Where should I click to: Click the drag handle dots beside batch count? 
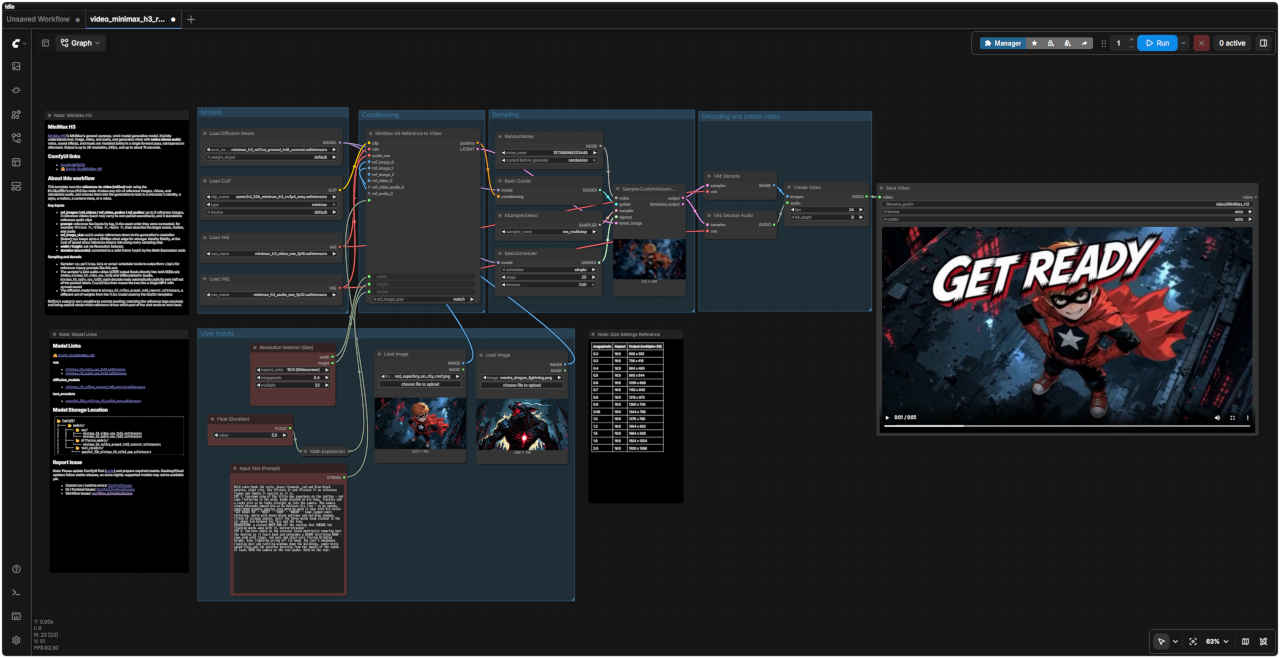point(1104,43)
